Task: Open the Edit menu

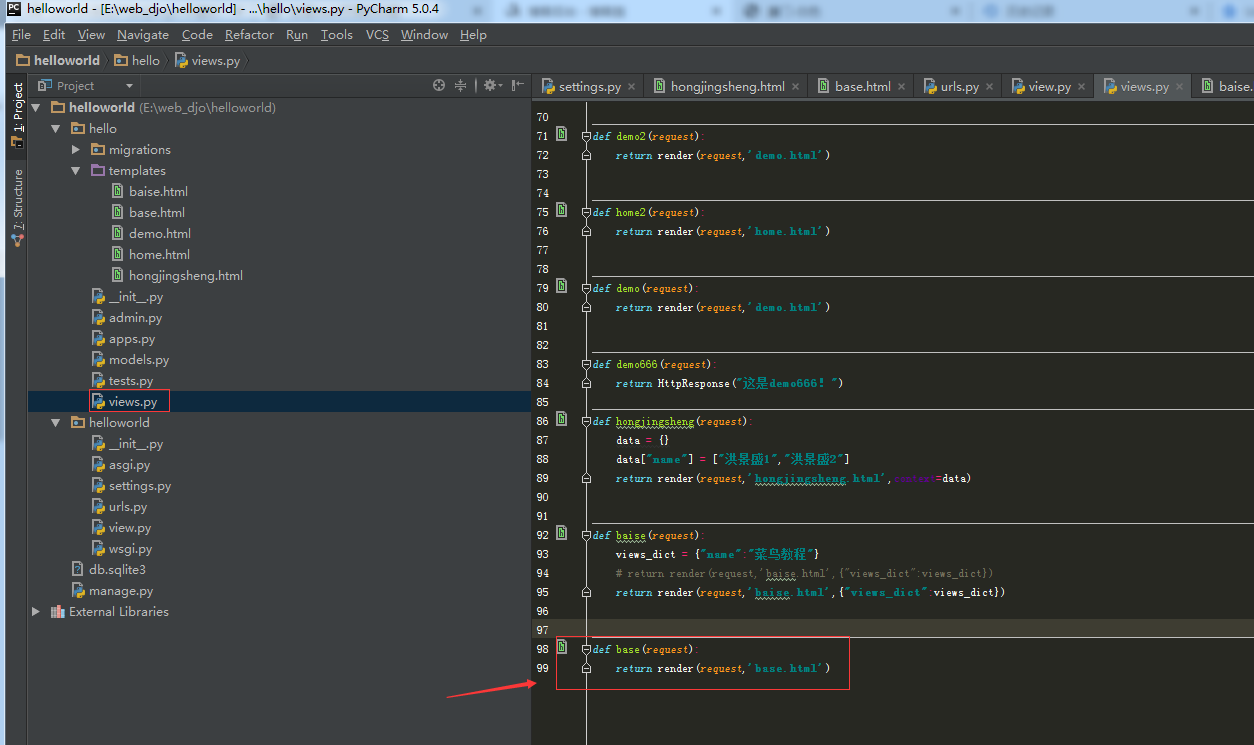Action: click(x=54, y=35)
